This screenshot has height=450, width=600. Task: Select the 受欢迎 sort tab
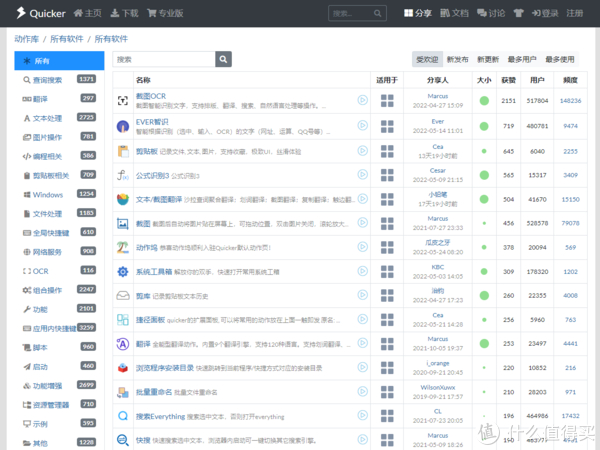pyautogui.click(x=427, y=59)
